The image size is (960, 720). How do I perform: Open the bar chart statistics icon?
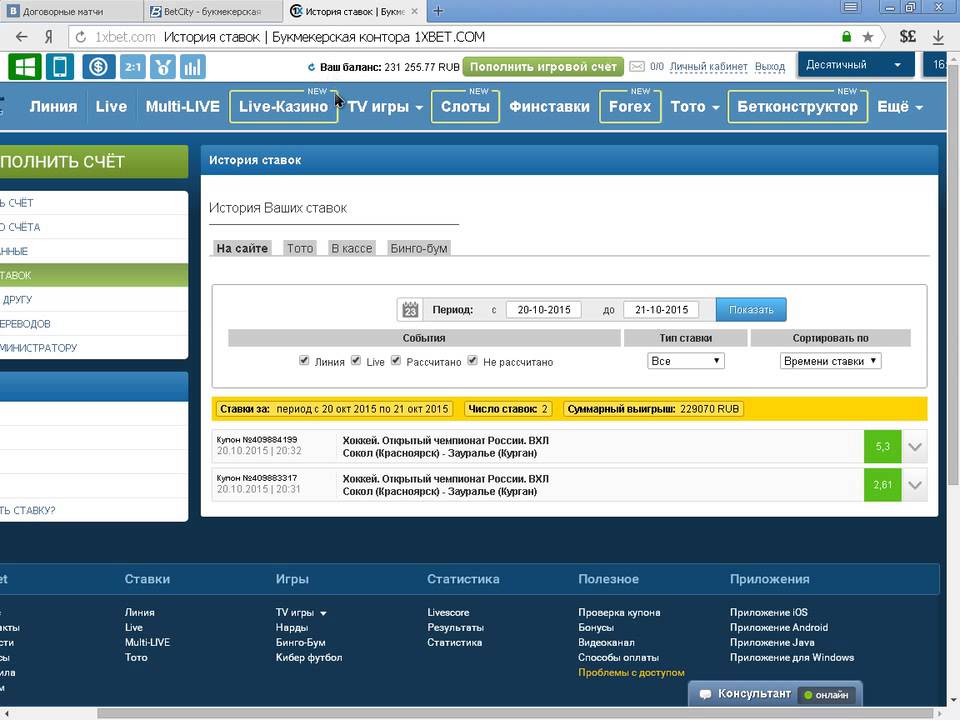[192, 67]
